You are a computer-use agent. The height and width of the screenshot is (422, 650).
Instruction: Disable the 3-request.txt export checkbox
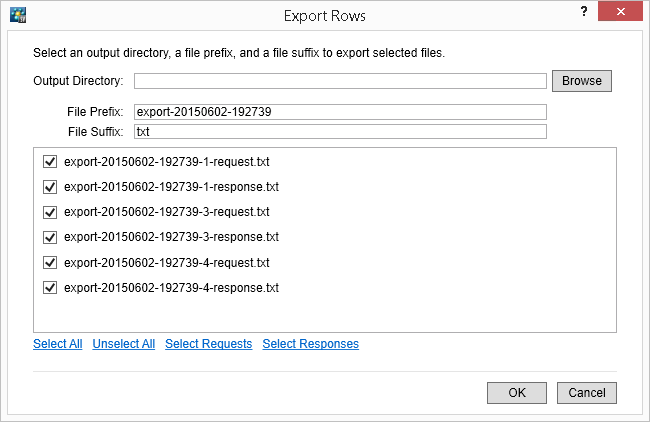(x=50, y=212)
